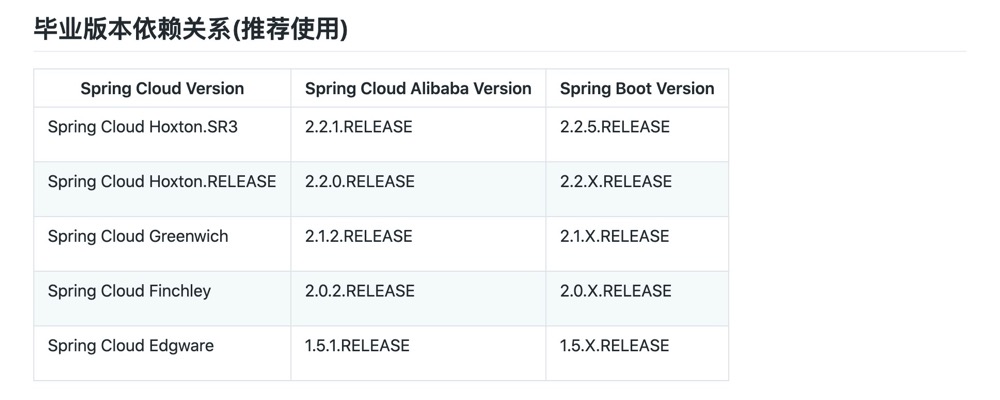Select the Spring Cloud Hoxton.RELEASE cell
The width and height of the screenshot is (1000, 400).
coord(162,182)
